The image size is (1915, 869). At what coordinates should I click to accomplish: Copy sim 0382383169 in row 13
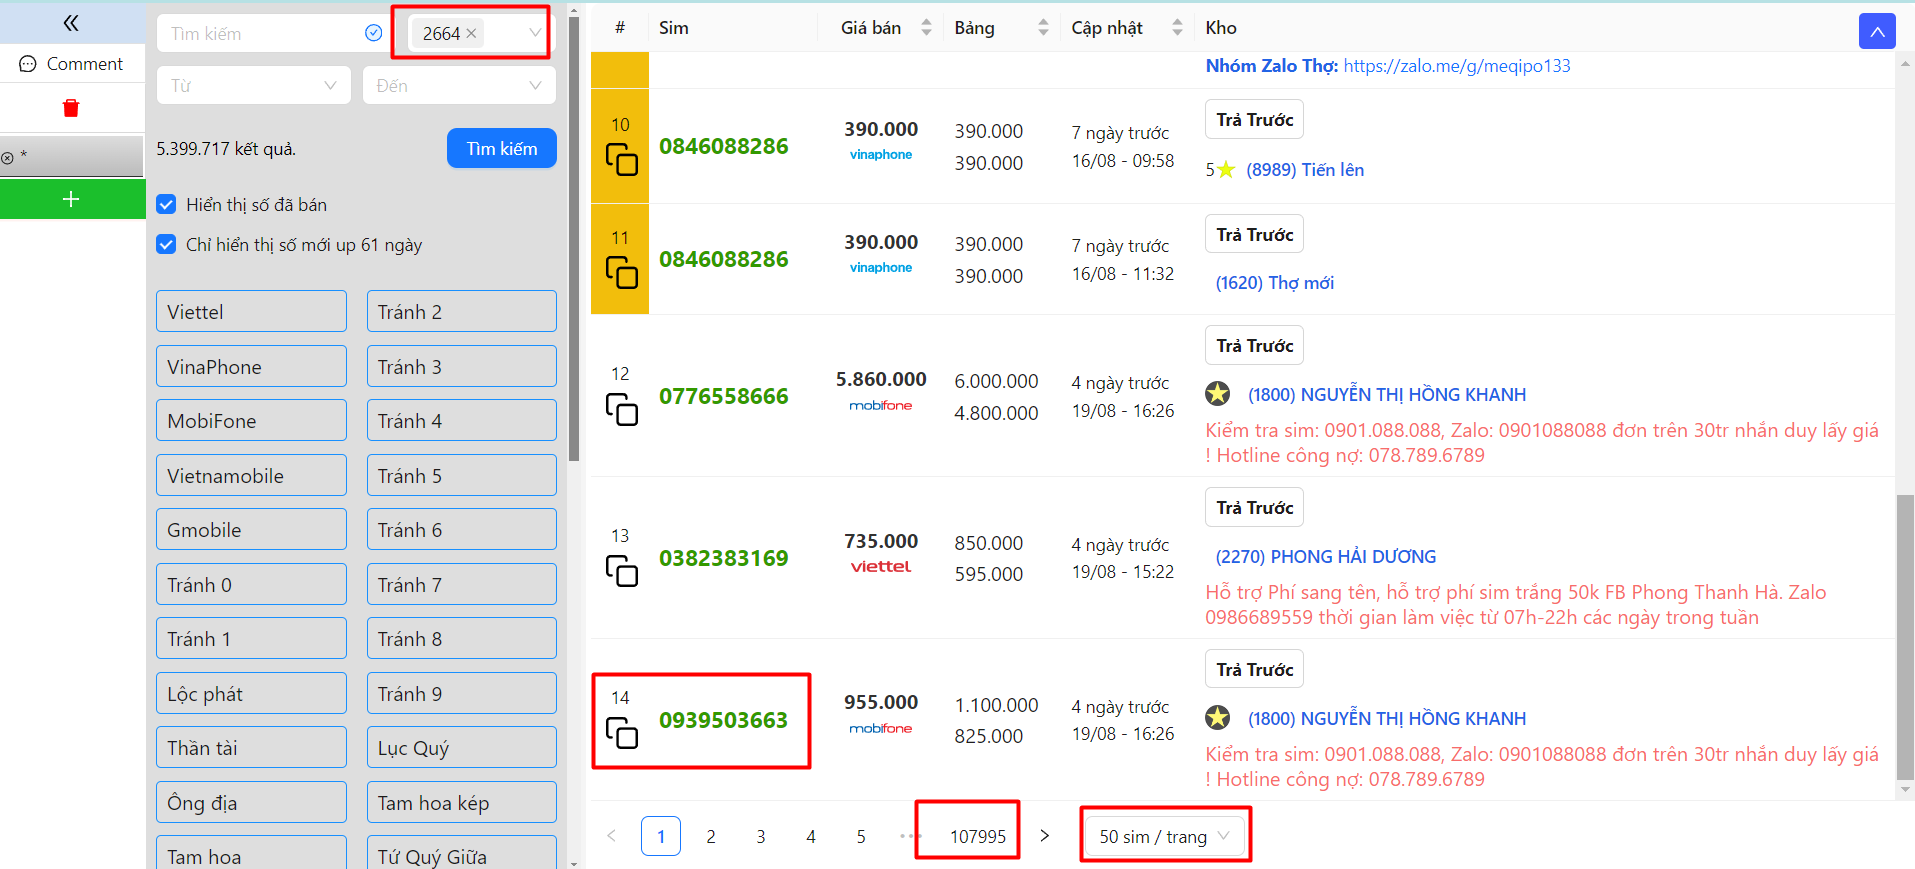[621, 570]
